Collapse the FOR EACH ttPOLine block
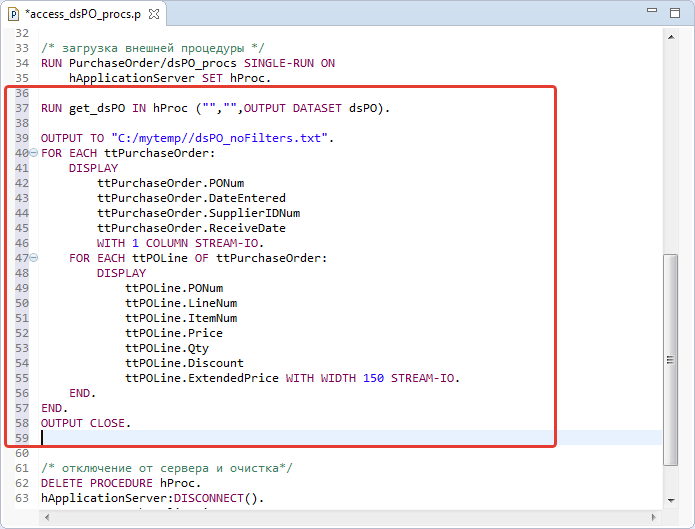This screenshot has width=695, height=529. (33, 258)
